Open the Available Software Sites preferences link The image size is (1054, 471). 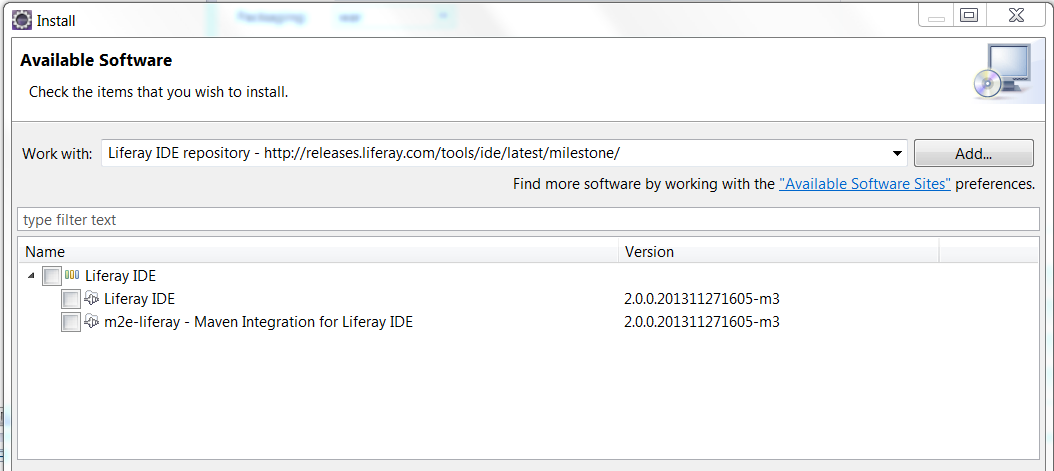pyautogui.click(x=864, y=184)
